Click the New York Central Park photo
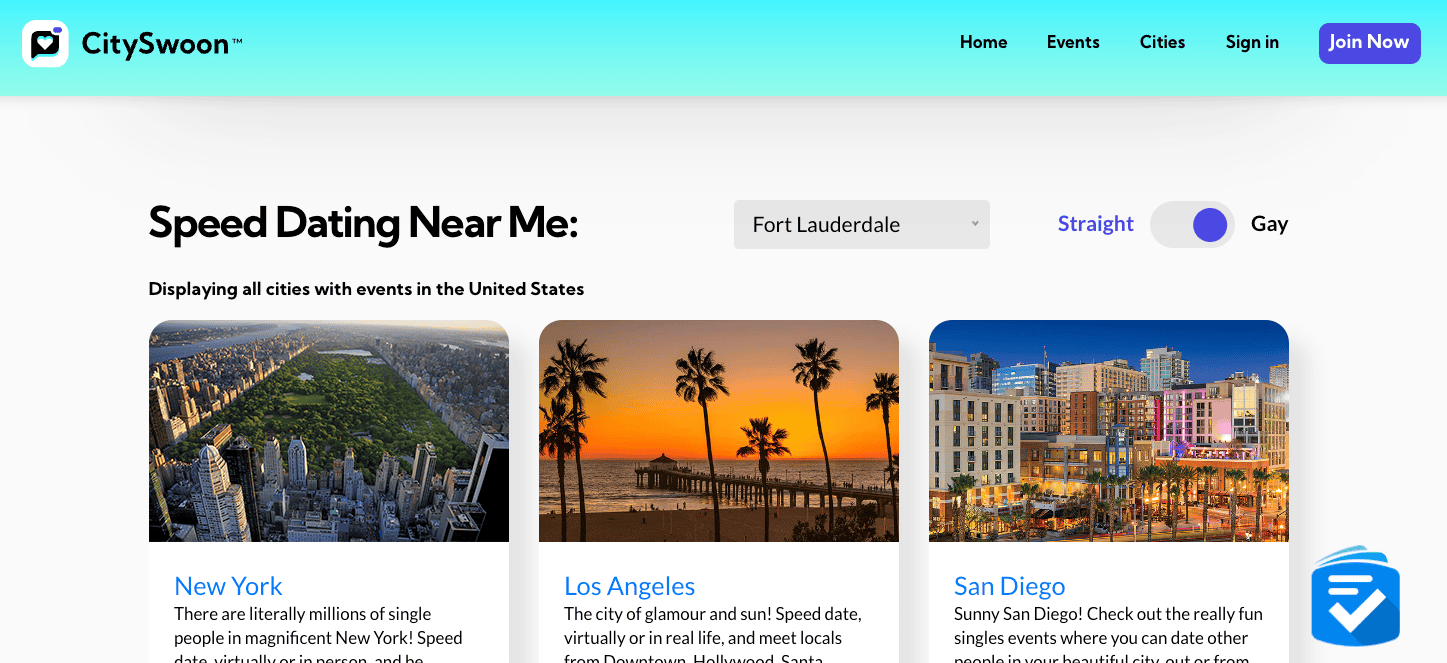Screen dimensions: 1447x663 (x=329, y=431)
